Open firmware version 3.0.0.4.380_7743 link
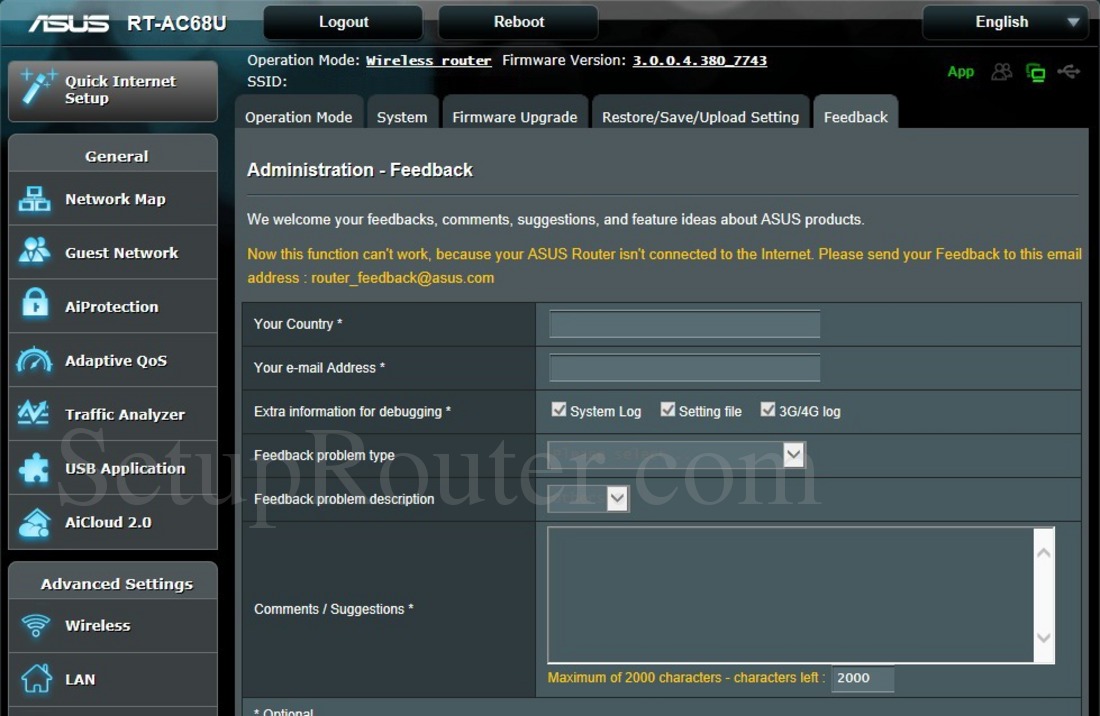Viewport: 1100px width, 716px height. coord(699,60)
